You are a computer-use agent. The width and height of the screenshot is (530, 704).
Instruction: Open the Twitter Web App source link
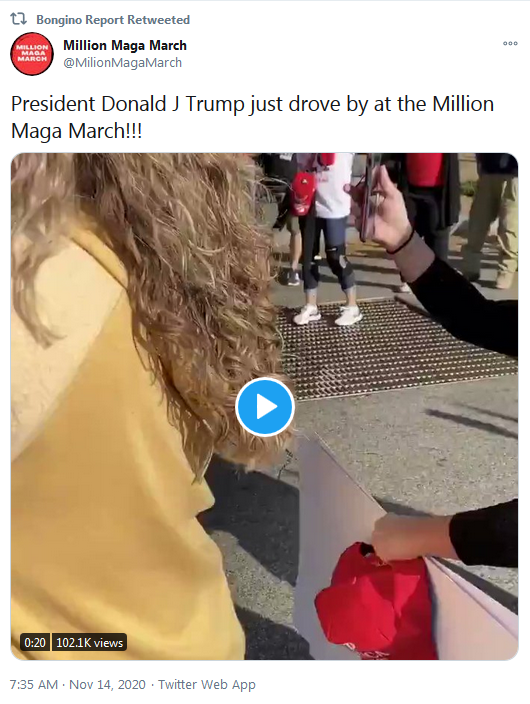207,684
